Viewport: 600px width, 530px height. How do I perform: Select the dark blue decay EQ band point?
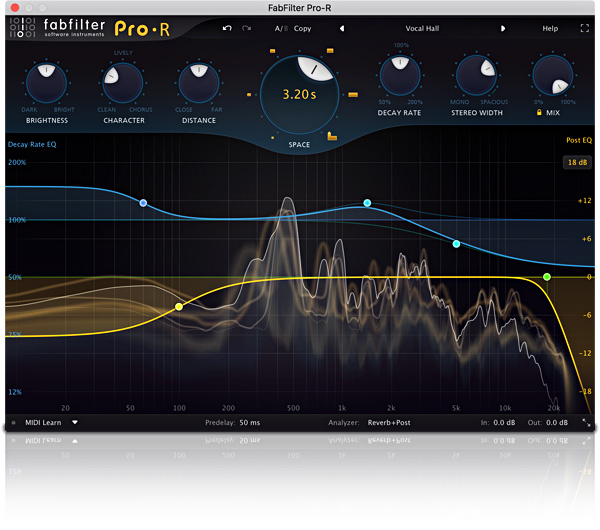143,203
